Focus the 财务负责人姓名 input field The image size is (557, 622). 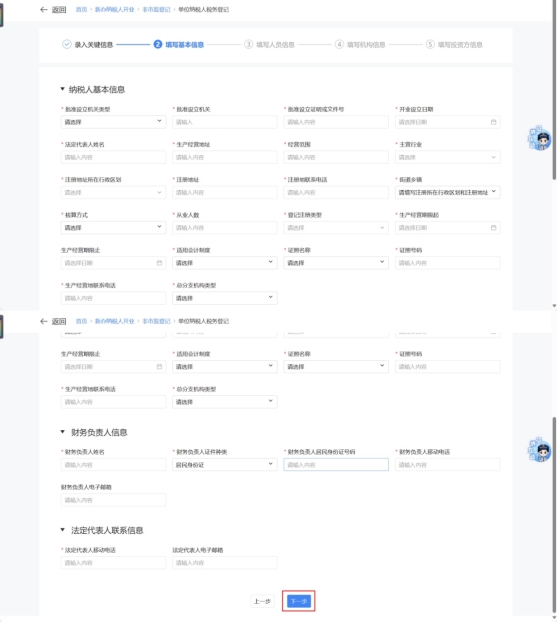pyautogui.click(x=113, y=465)
